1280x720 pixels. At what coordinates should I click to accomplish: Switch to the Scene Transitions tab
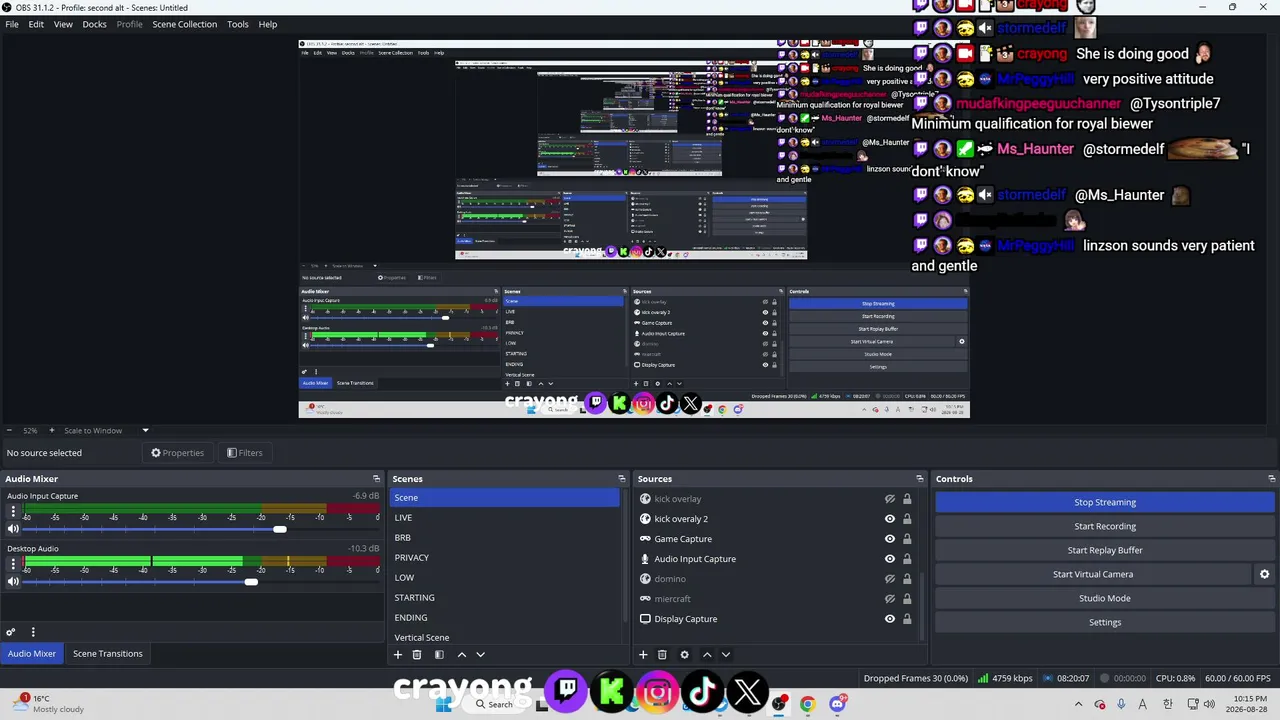coord(107,654)
